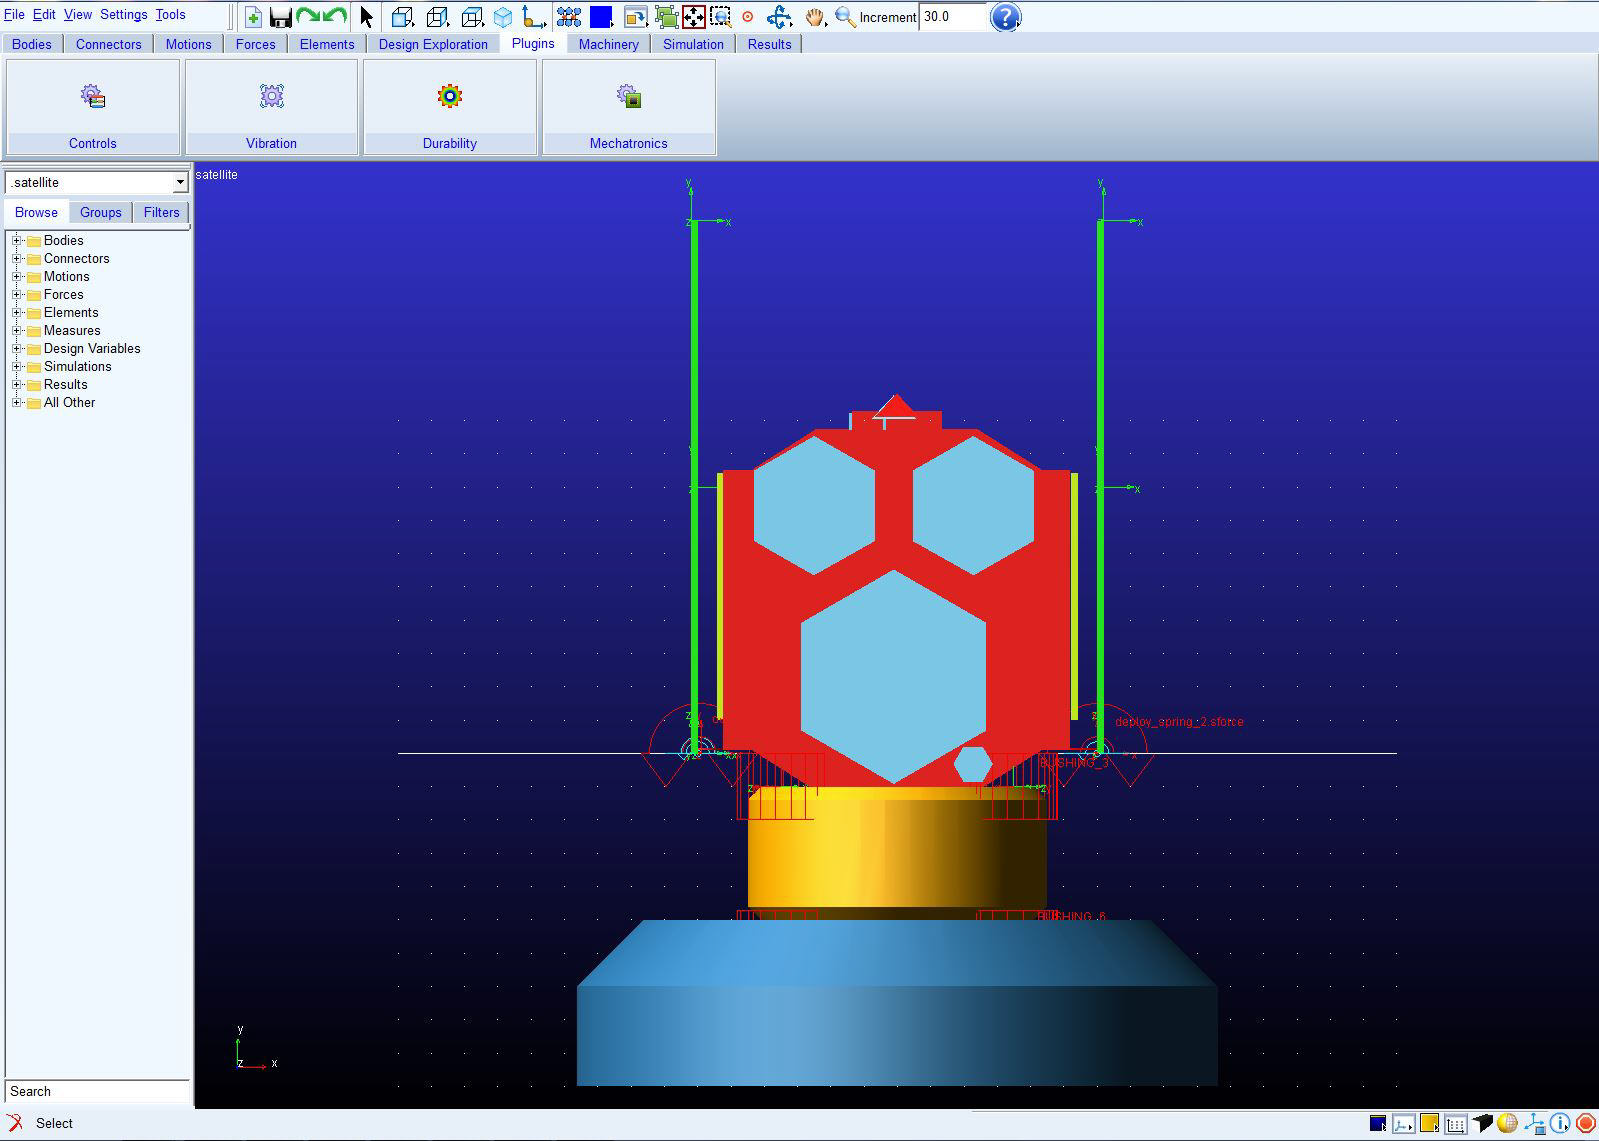The height and width of the screenshot is (1141, 1599).
Task: Switch to the Simulation ribbon tab
Action: coord(693,44)
